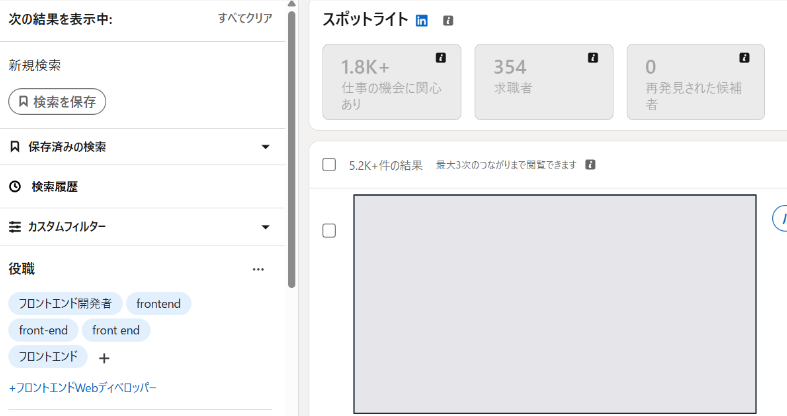787x416 pixels.
Task: Select the フロントエンド title chip
Action: [48, 357]
